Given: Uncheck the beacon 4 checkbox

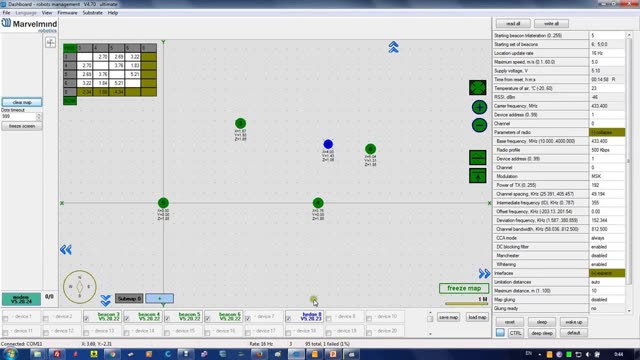Looking at the screenshot, I should [127, 319].
